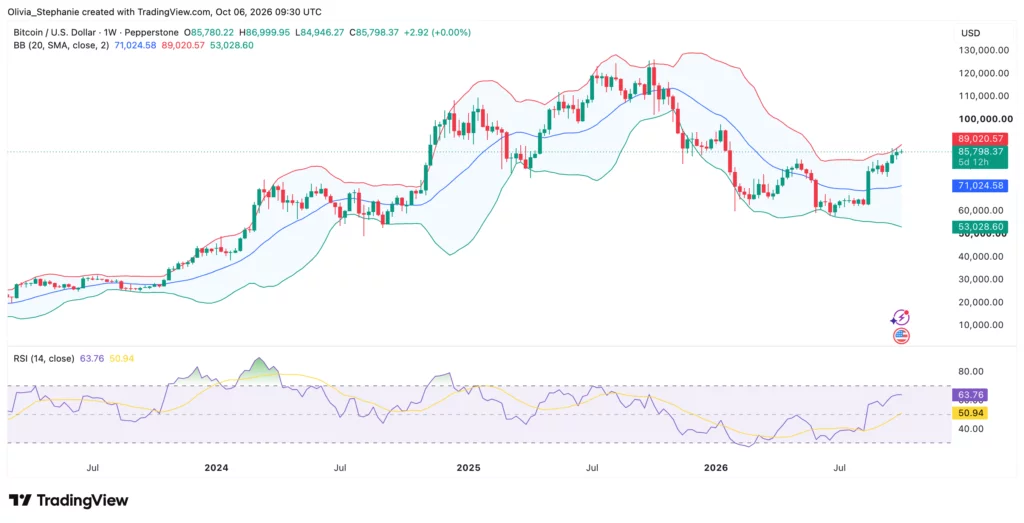Image resolution: width=1024 pixels, height=523 pixels.
Task: Click the 60,000.00 price axis label
Action: 980,210
